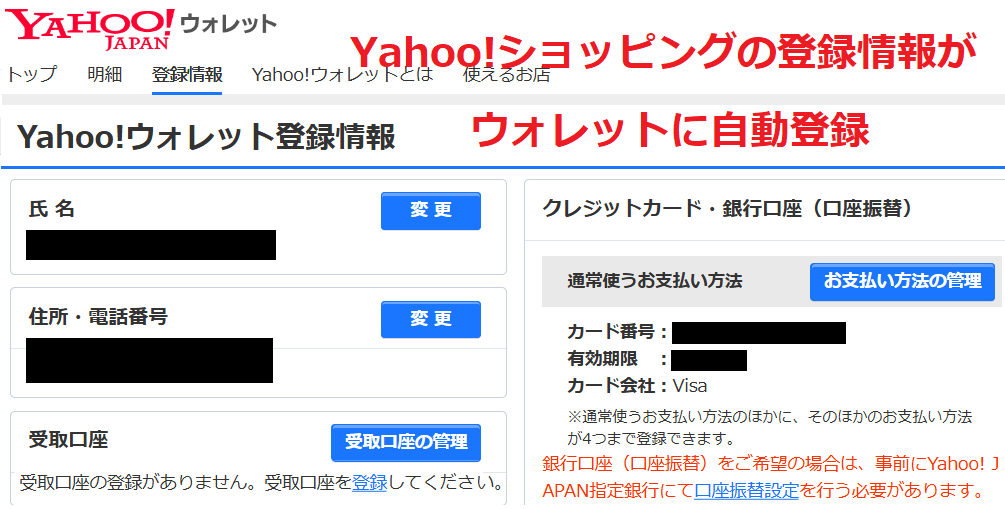Click the Yahoo!ウォレット登録情報 heading
This screenshot has width=1005, height=509.
point(206,137)
